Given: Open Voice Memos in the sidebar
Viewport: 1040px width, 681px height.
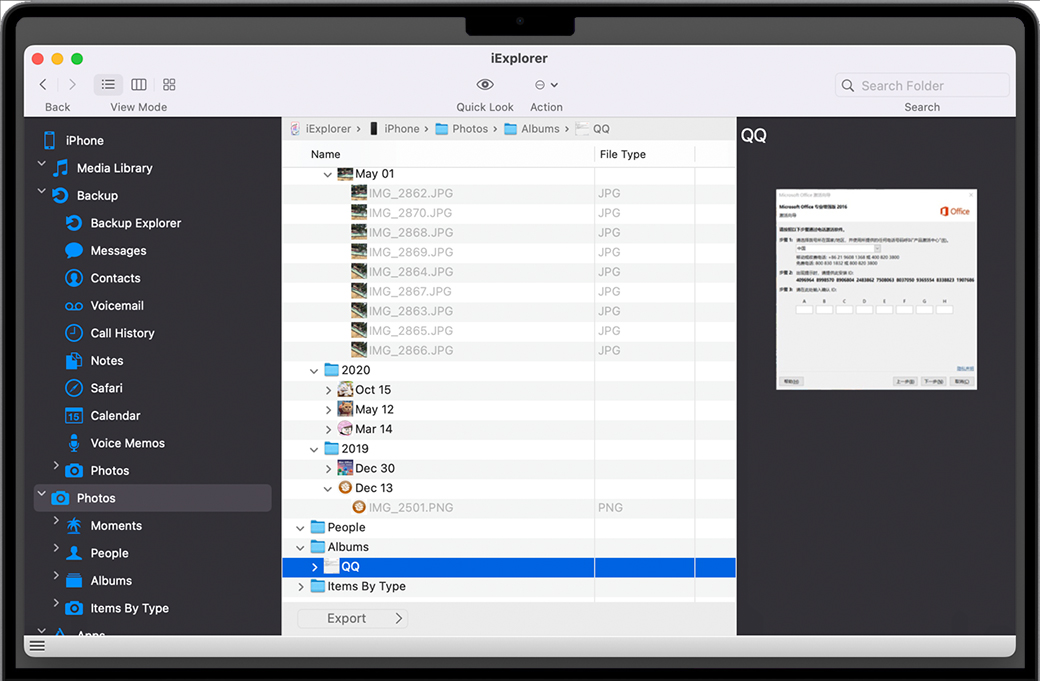Looking at the screenshot, I should pyautogui.click(x=127, y=443).
